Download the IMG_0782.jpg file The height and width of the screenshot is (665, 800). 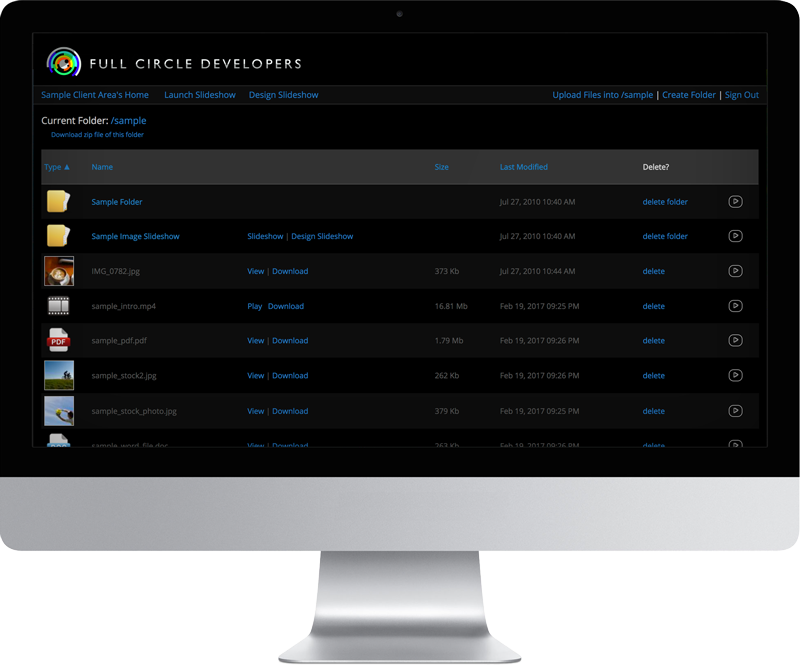[x=290, y=271]
